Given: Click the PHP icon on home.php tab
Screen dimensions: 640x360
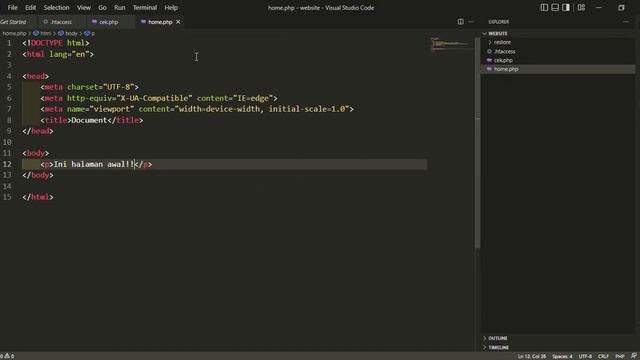Looking at the screenshot, I should (x=143, y=22).
